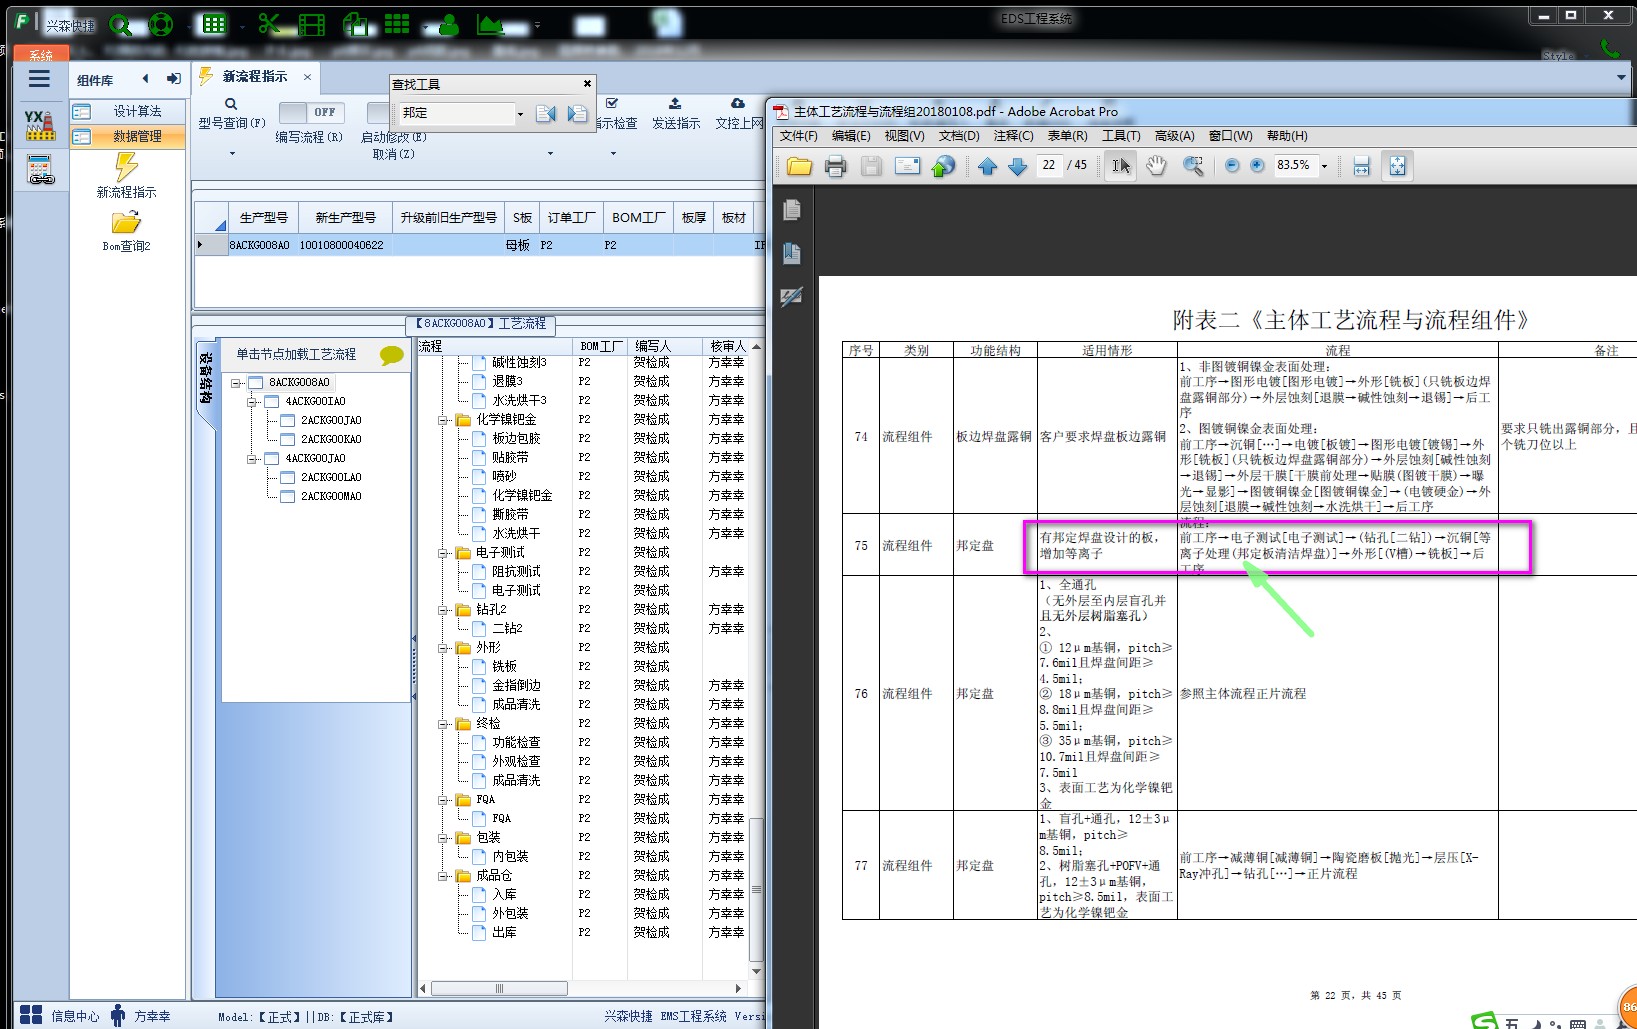Close the 查找工具 find panel
The image size is (1637, 1029).
click(x=587, y=84)
